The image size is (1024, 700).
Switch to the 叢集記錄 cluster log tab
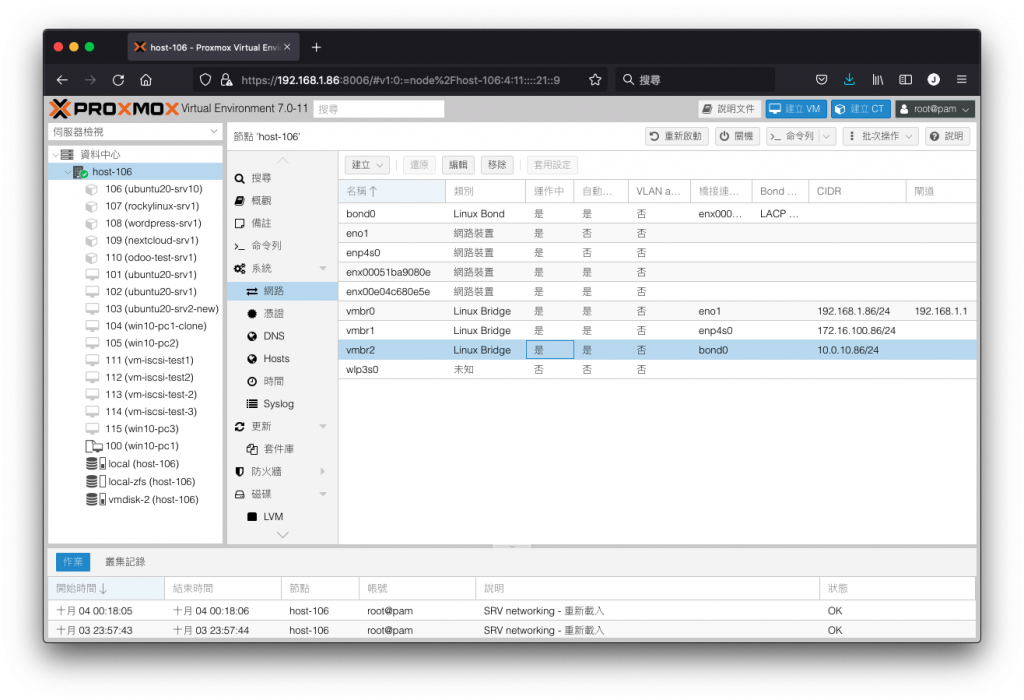(x=125, y=562)
